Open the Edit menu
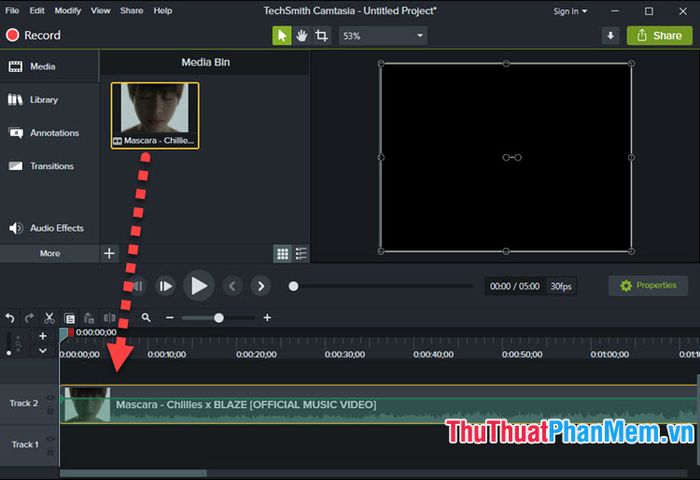The height and width of the screenshot is (480, 700). click(x=37, y=11)
